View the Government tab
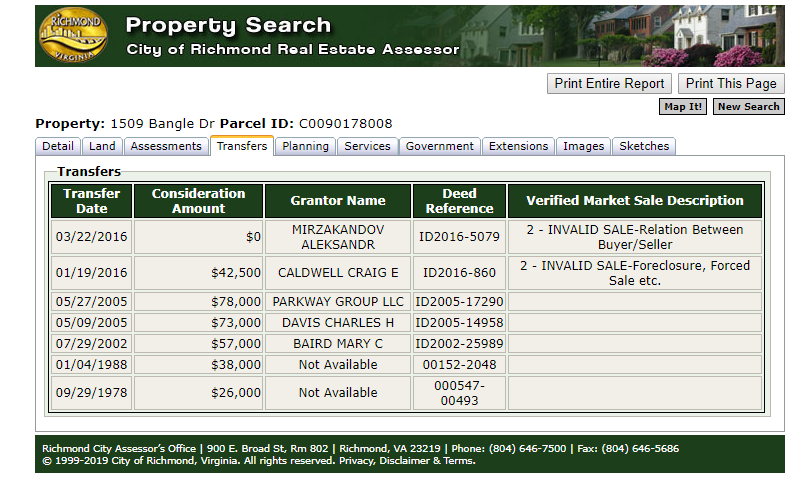 pyautogui.click(x=440, y=146)
